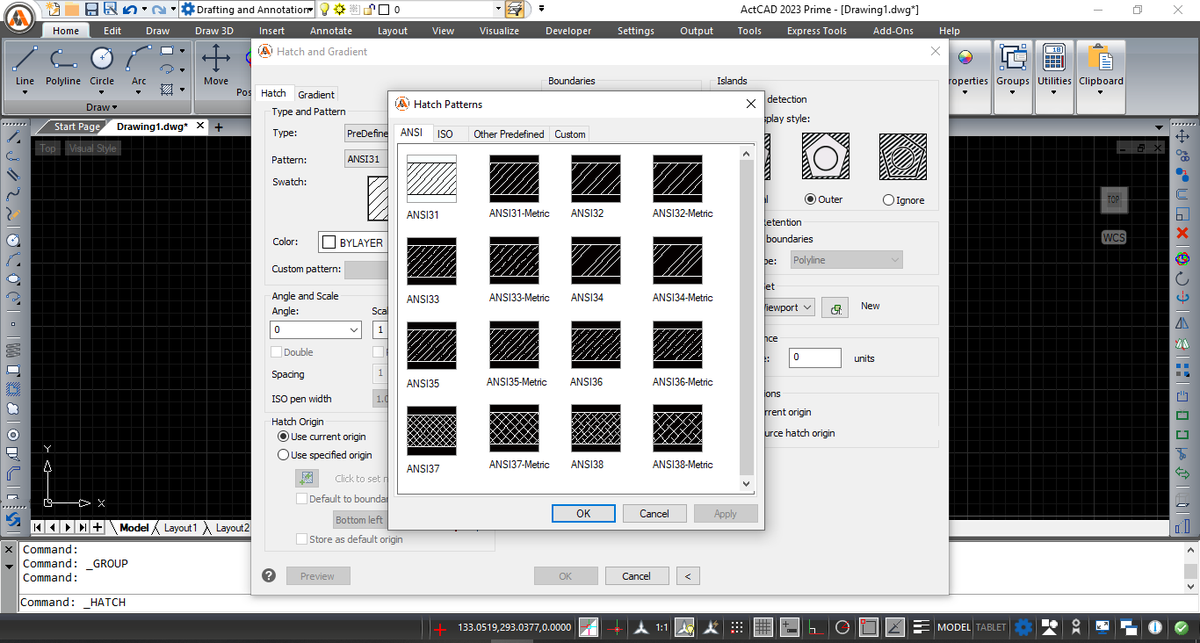1200x643 pixels.
Task: Open file with the folder icon
Action: tap(73, 9)
